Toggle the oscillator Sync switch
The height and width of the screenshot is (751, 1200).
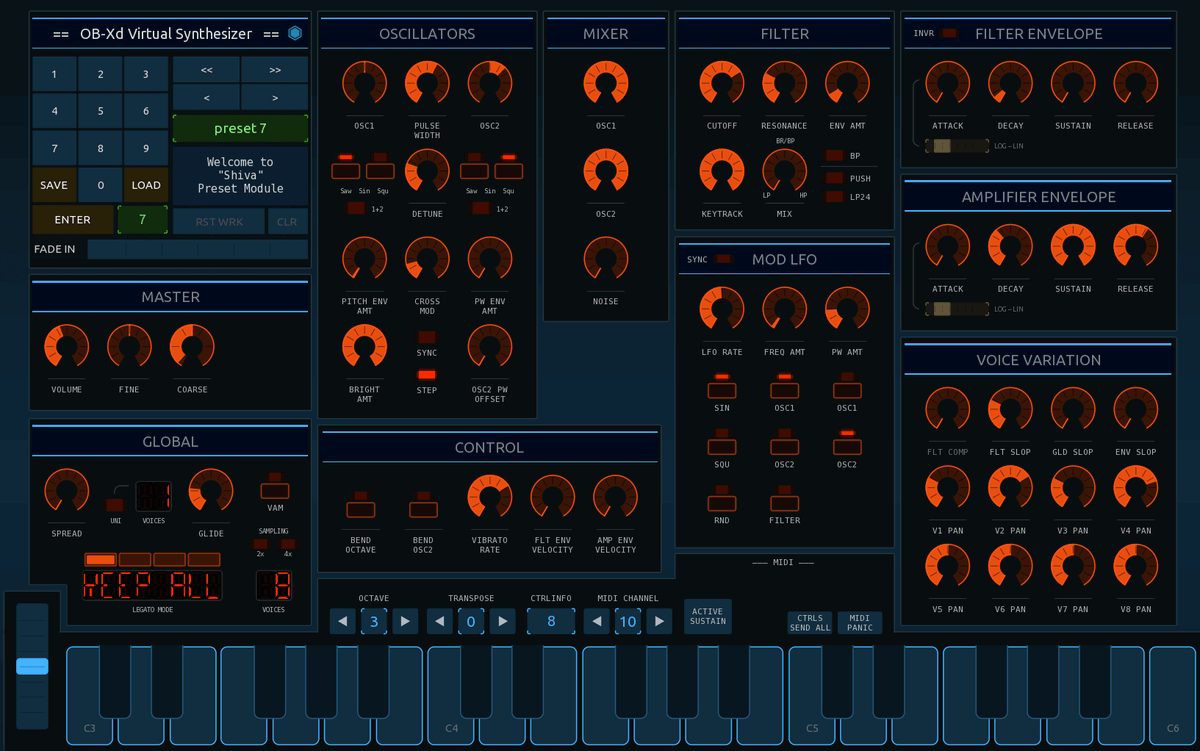[x=427, y=338]
